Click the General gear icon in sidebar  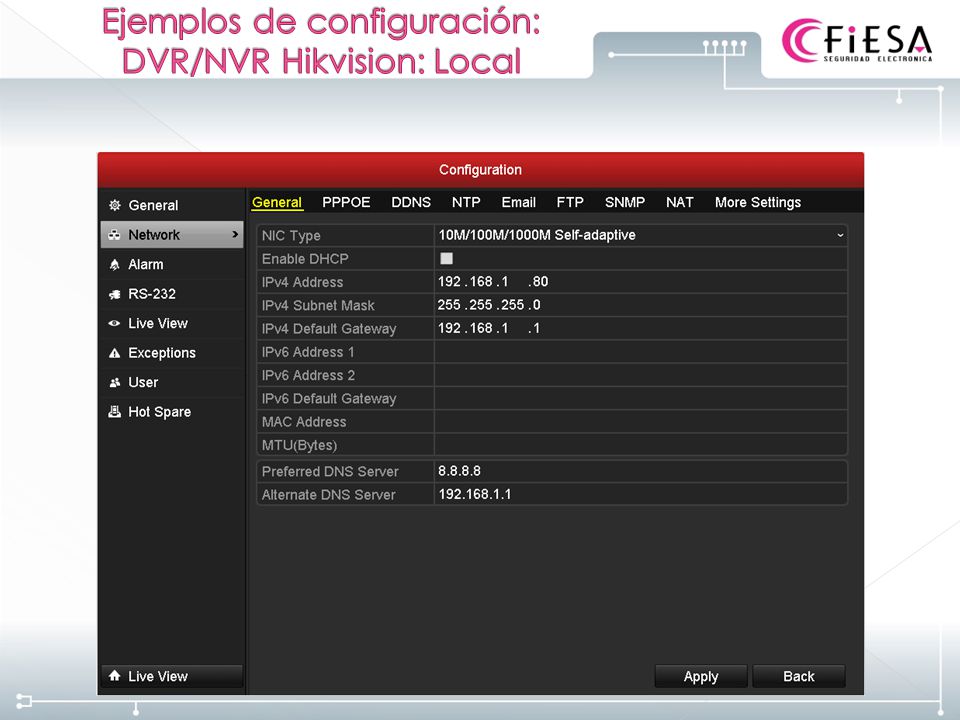(x=114, y=205)
